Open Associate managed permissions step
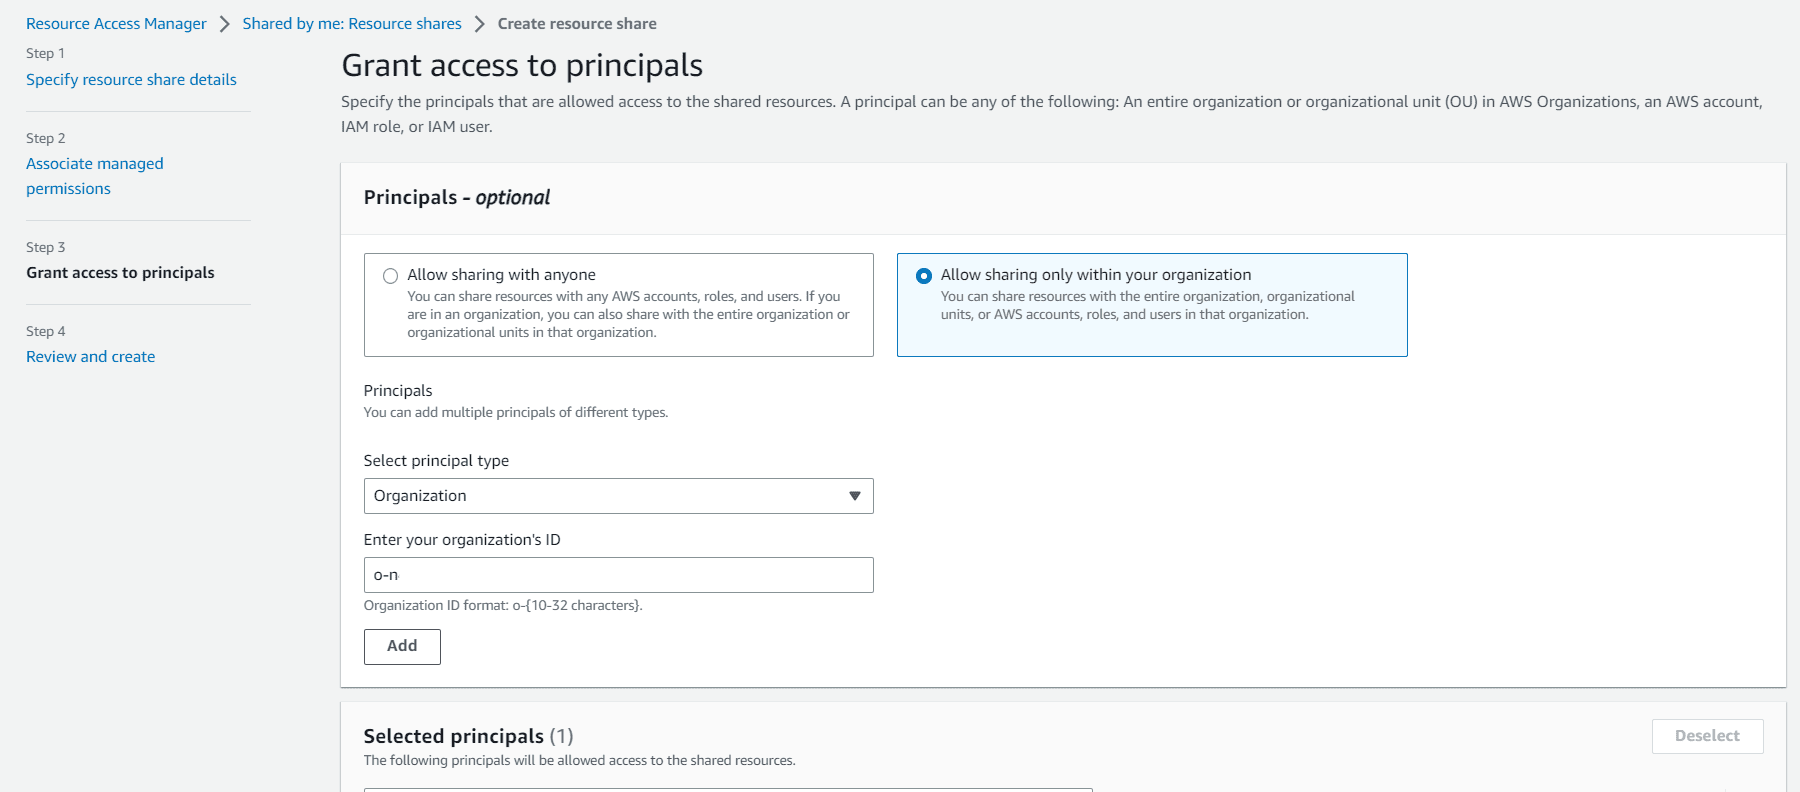The width and height of the screenshot is (1800, 792). point(95,176)
